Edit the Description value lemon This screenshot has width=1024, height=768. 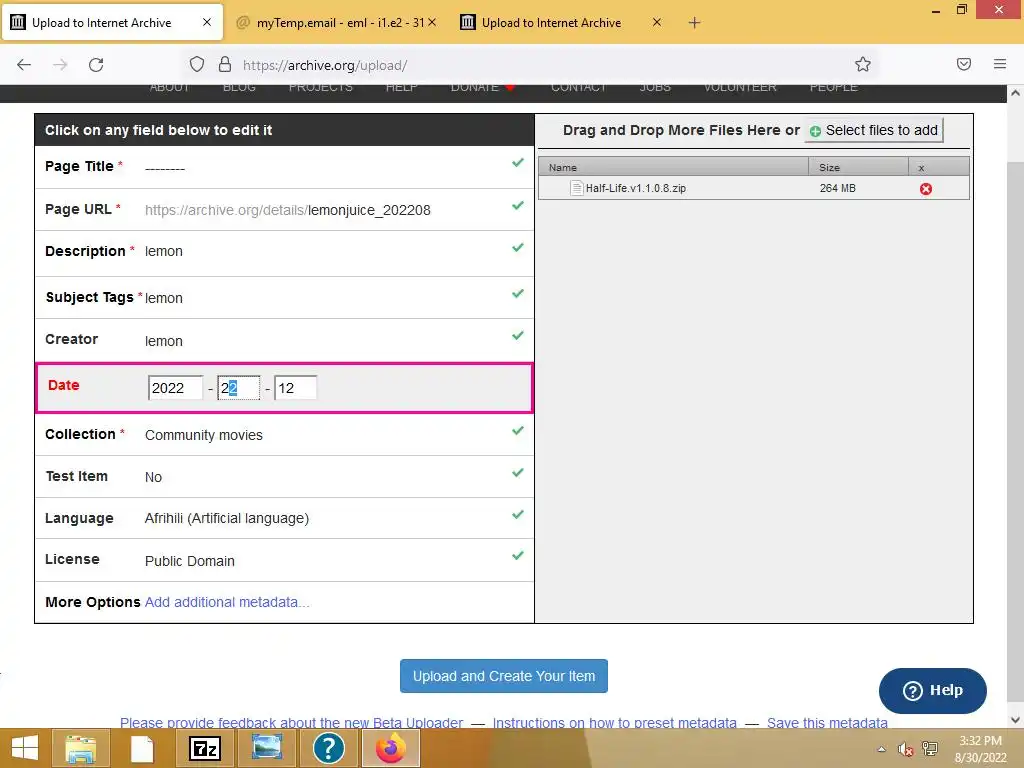coord(163,251)
